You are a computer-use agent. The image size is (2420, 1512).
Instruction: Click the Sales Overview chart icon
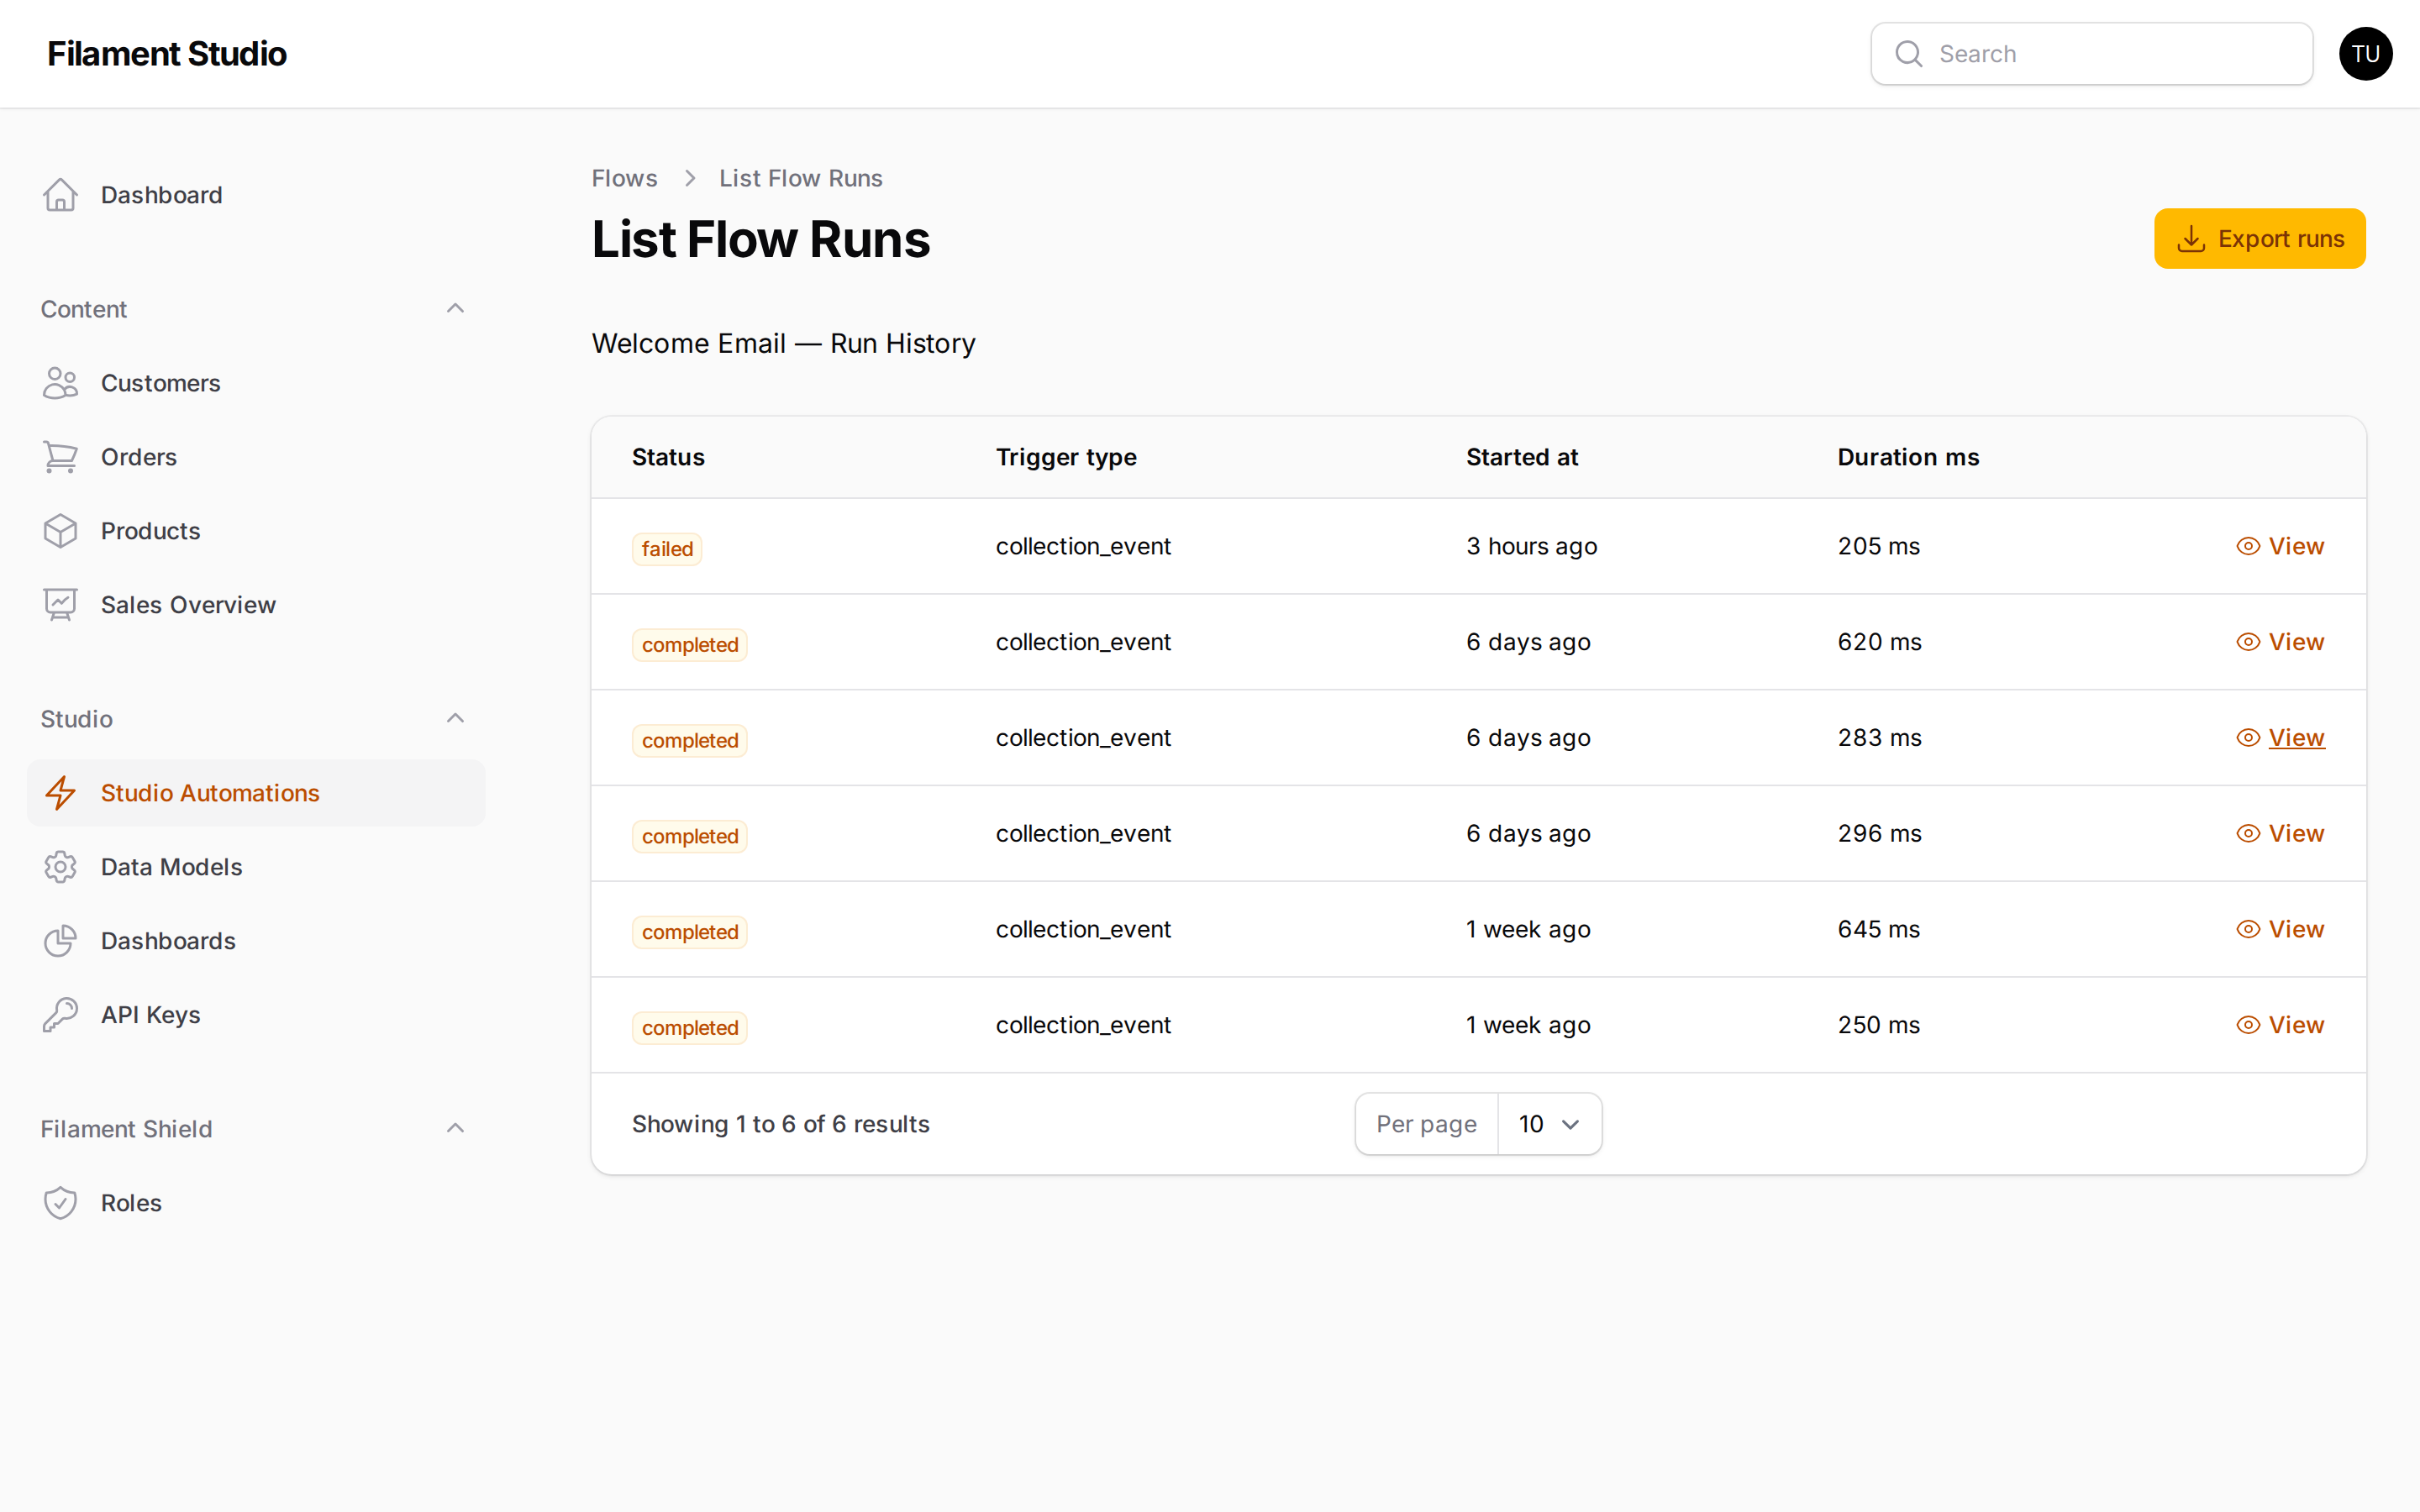pos(60,605)
